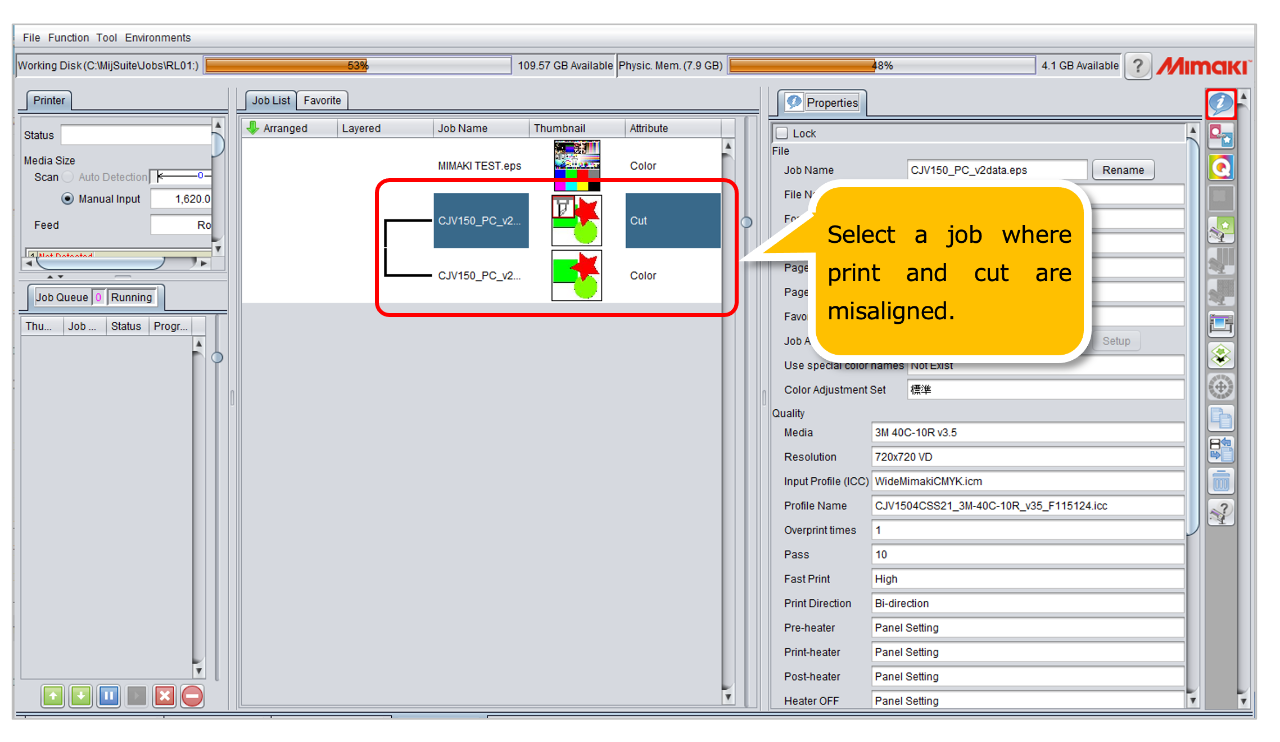Viewport: 1280px width, 742px height.
Task: Open the Tool menu
Action: point(107,38)
